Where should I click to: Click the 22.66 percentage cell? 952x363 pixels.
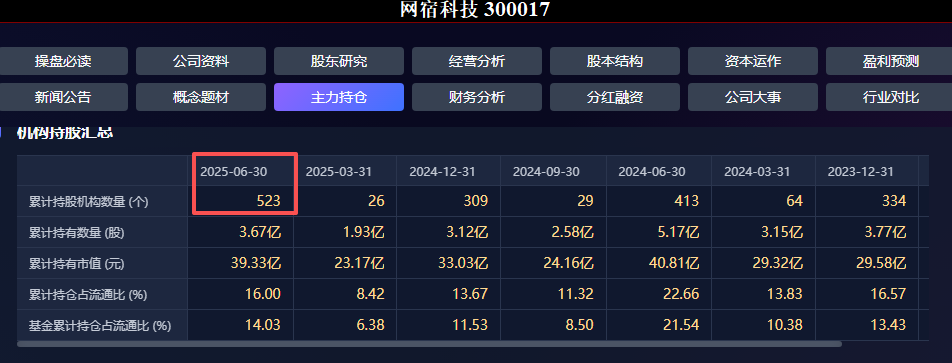click(x=658, y=294)
